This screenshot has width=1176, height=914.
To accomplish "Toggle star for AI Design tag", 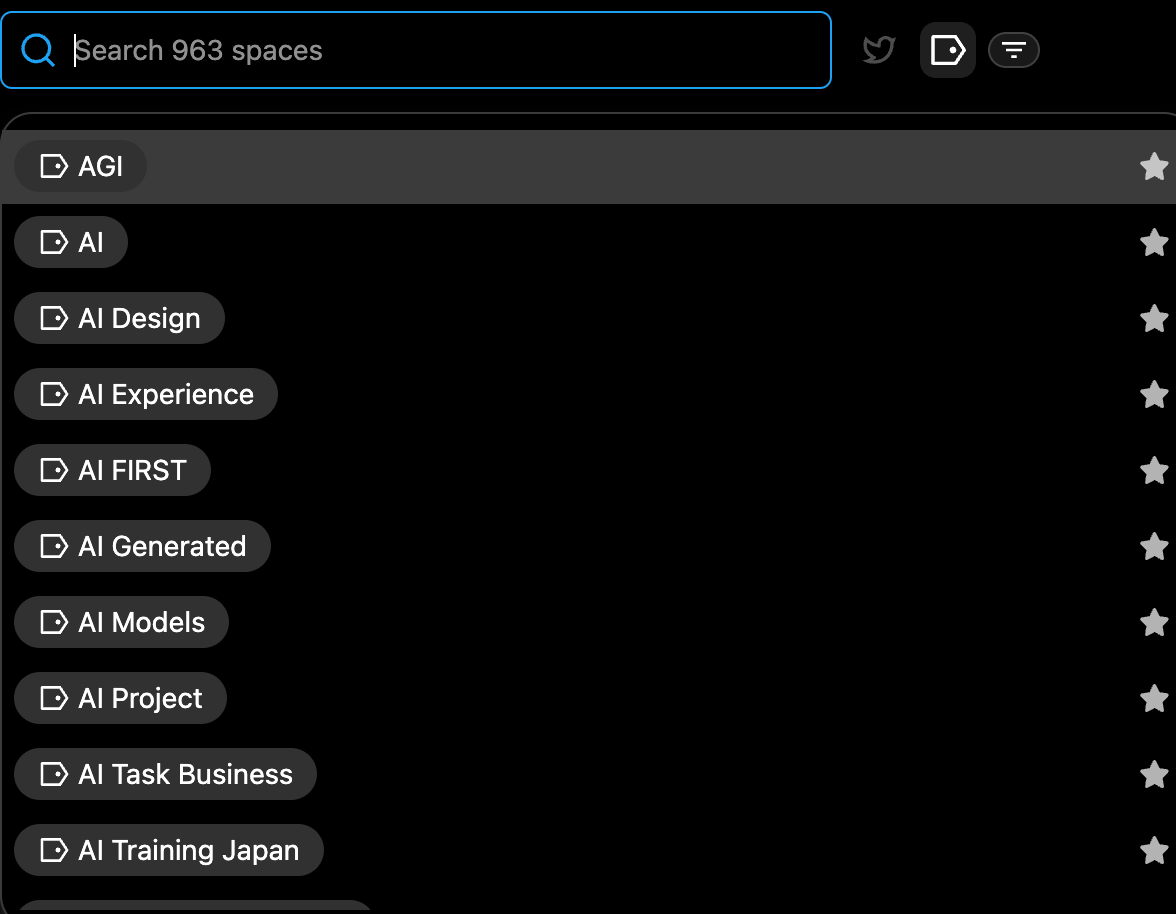I will pos(1154,318).
